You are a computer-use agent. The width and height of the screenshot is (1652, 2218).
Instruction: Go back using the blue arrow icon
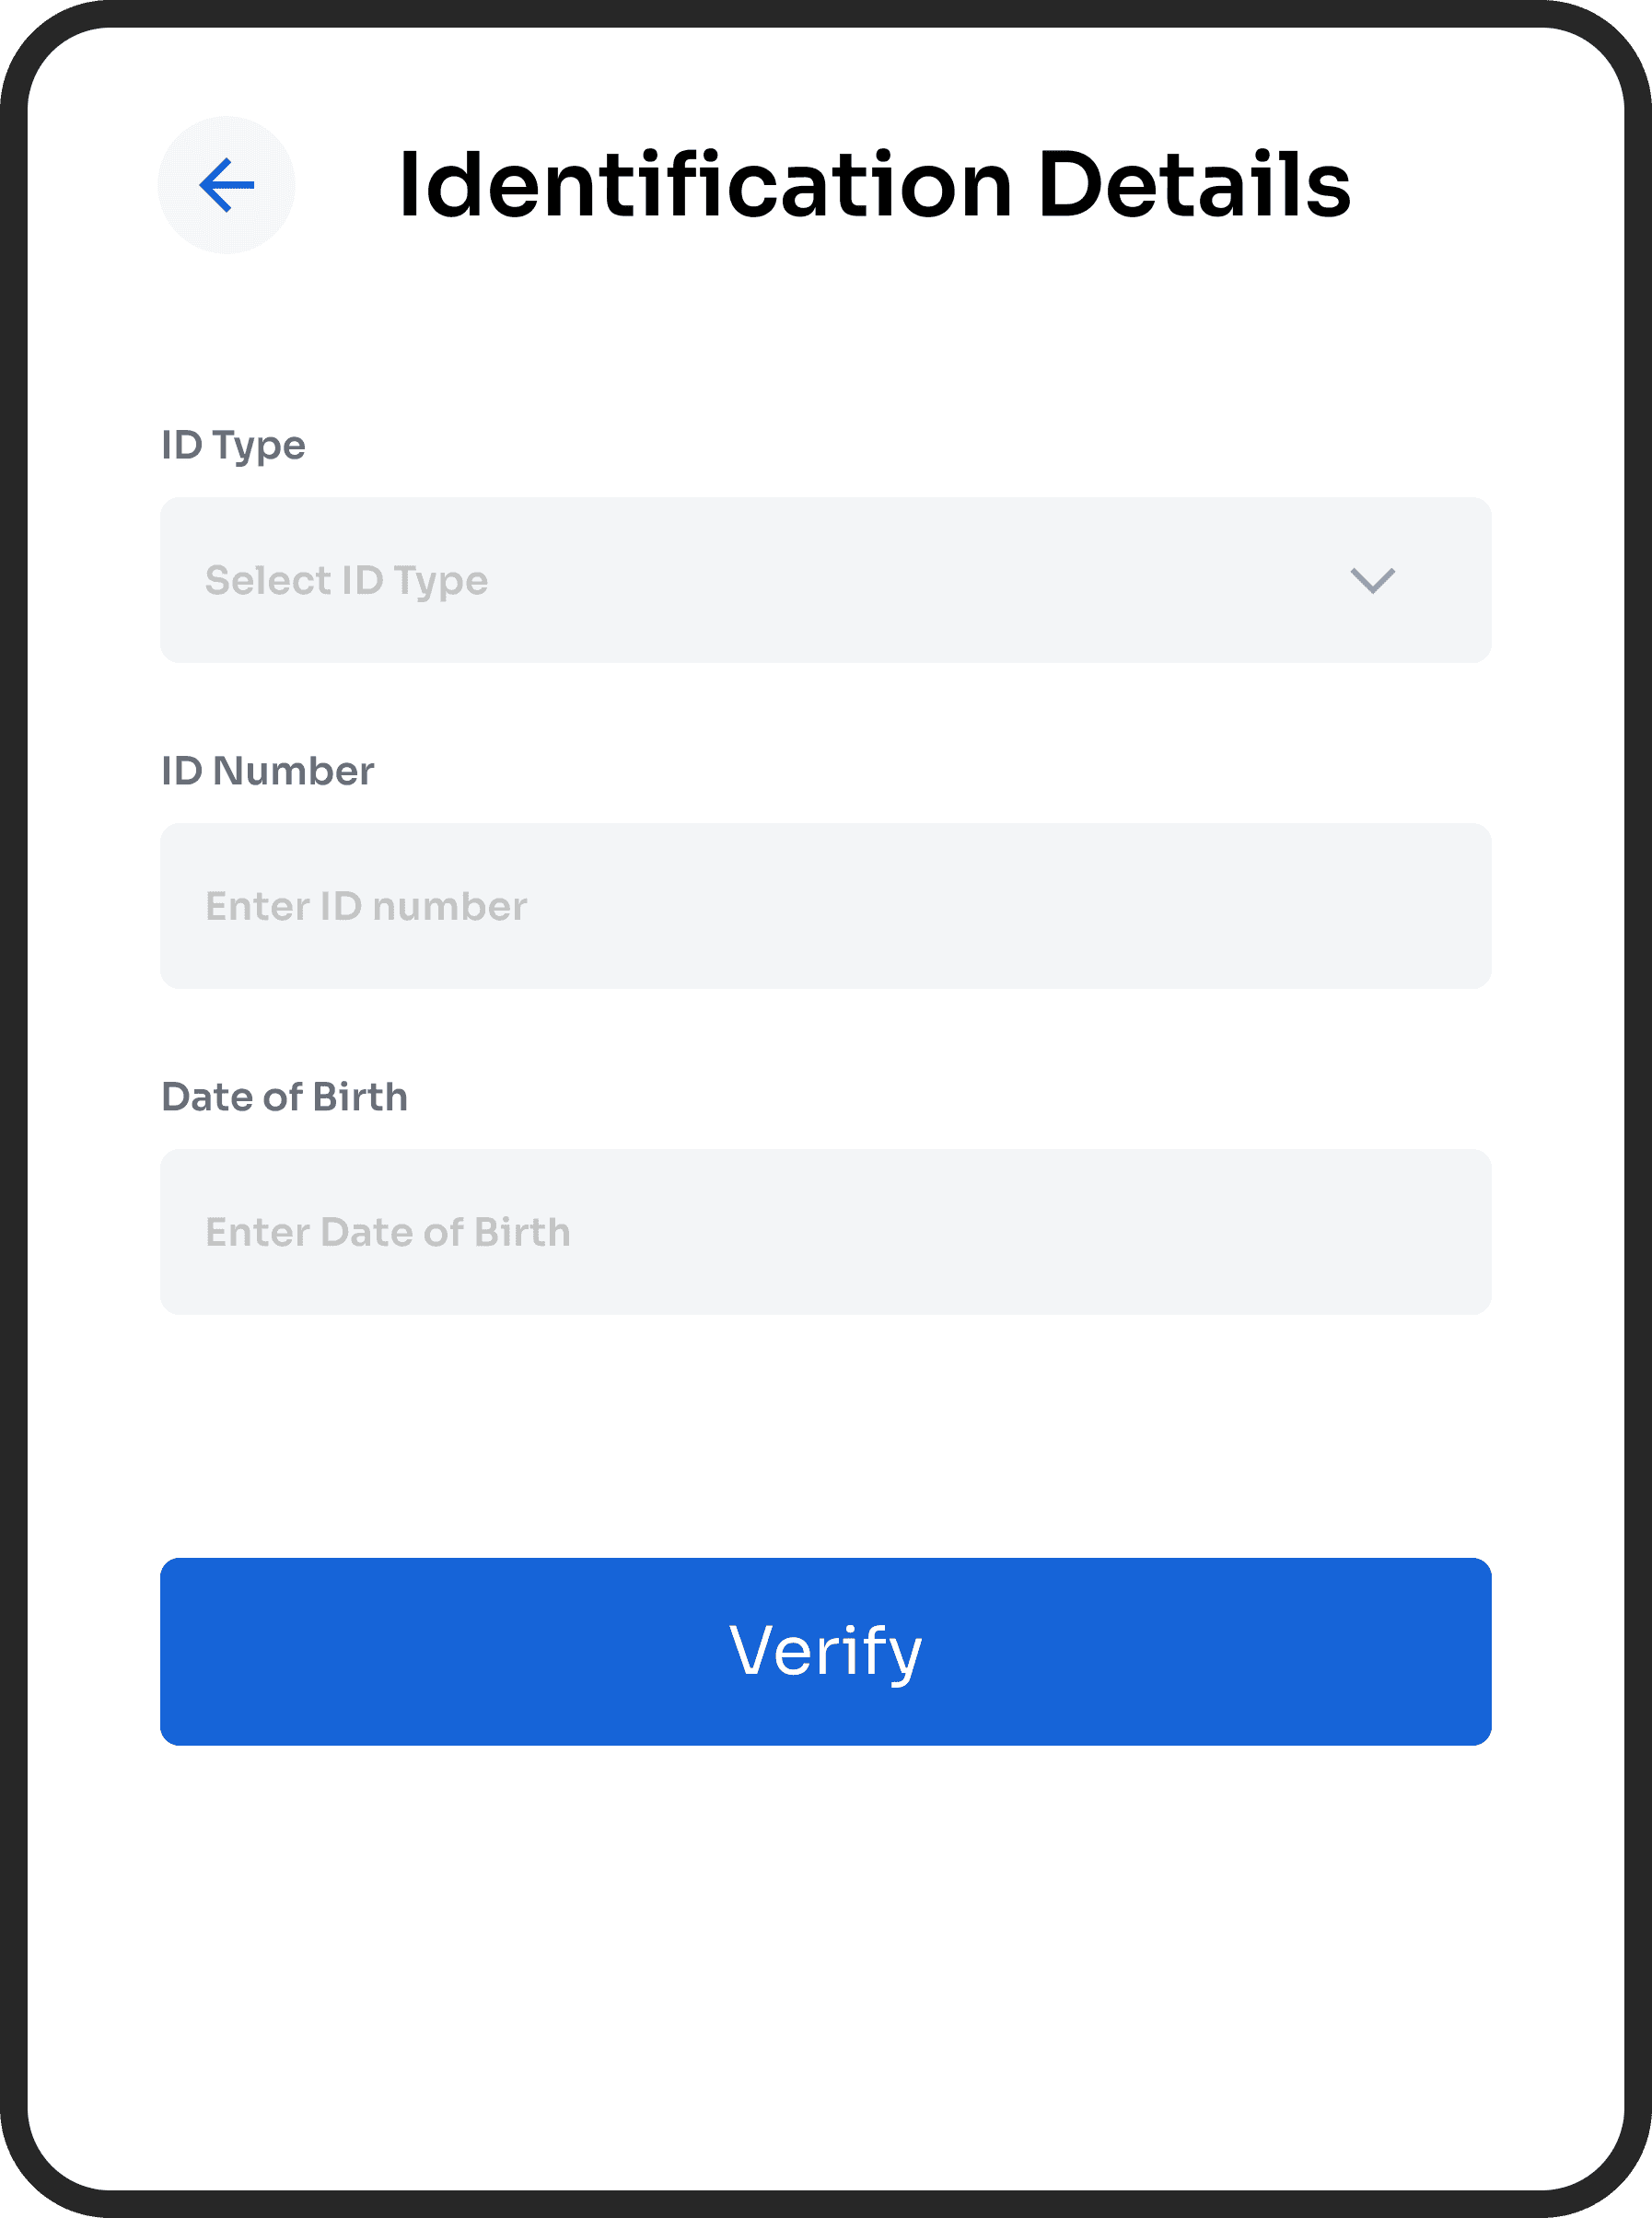226,185
